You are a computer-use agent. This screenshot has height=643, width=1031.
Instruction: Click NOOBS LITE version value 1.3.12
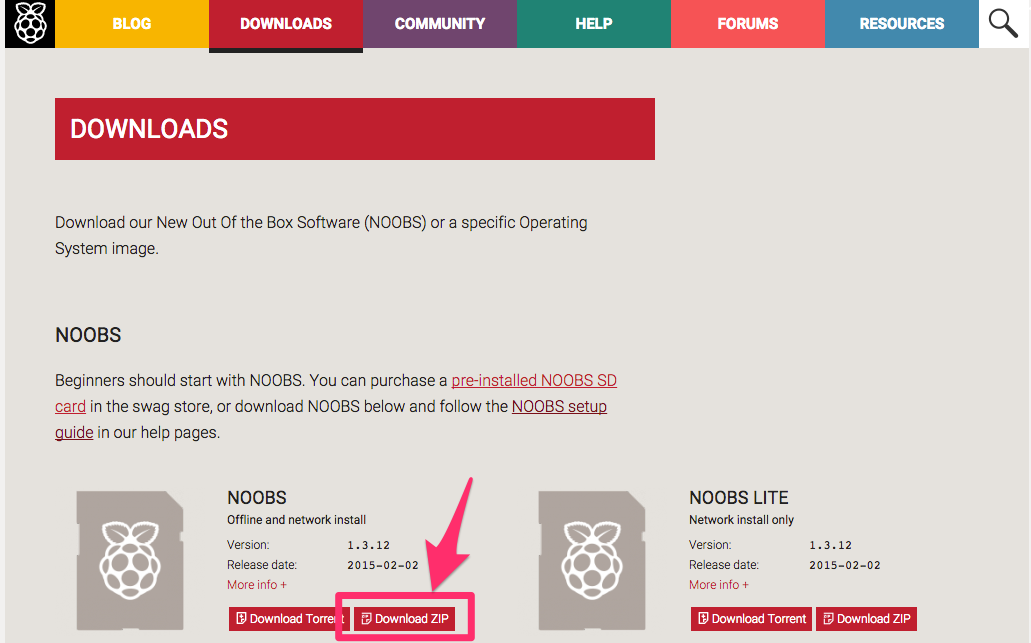[830, 545]
